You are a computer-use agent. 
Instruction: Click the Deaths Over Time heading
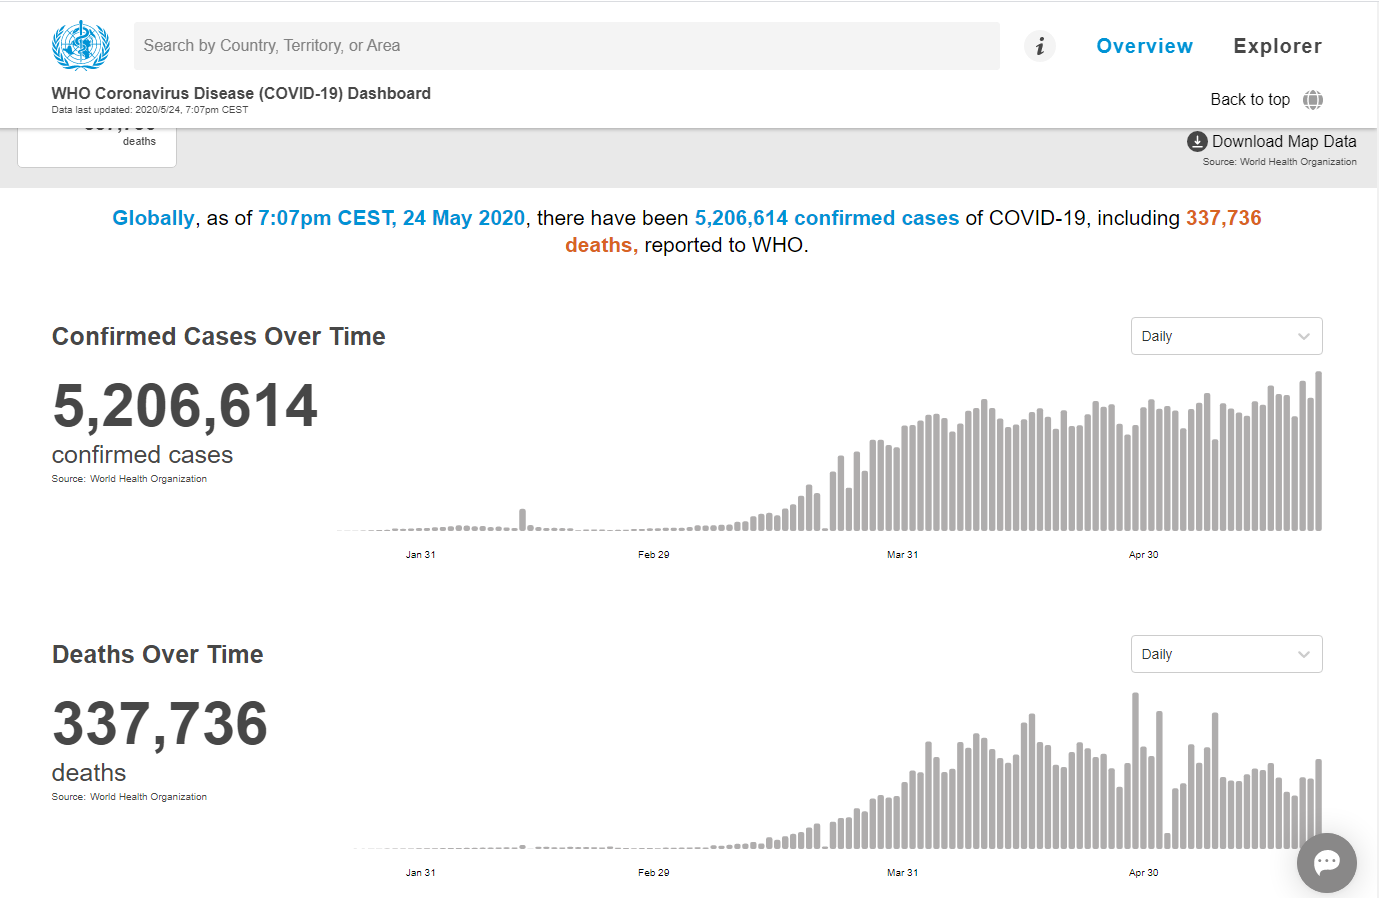point(158,654)
